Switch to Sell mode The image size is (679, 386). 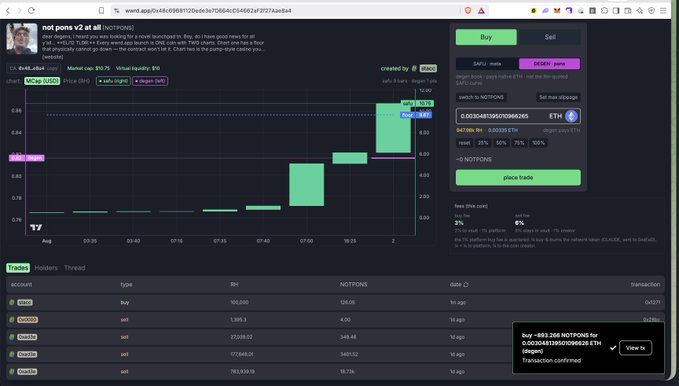[550, 37]
